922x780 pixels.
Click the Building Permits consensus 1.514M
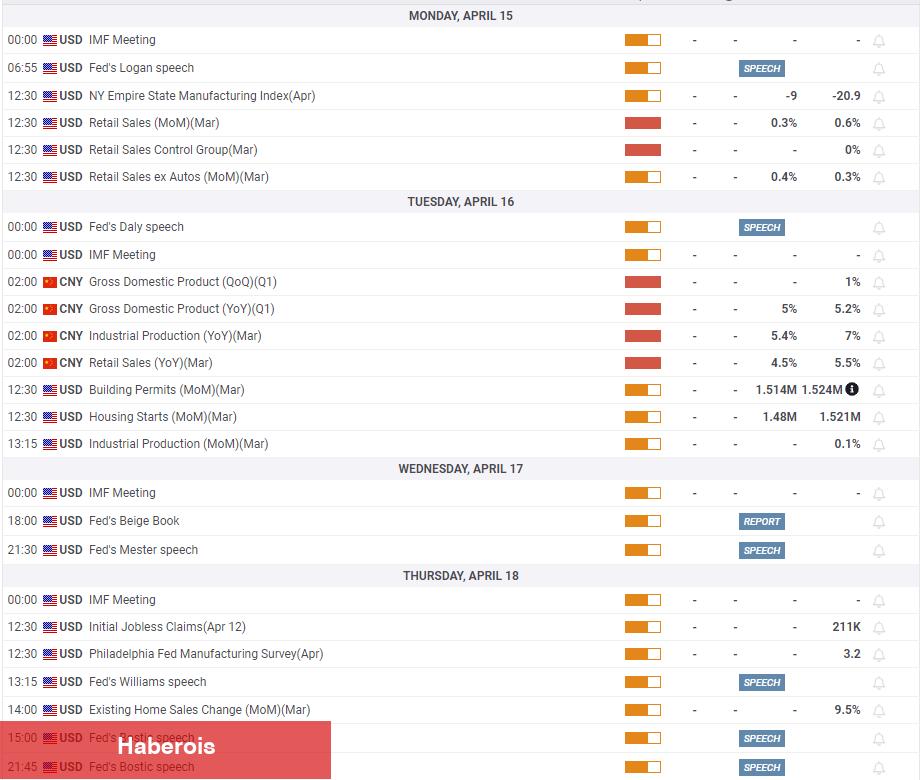coord(776,390)
